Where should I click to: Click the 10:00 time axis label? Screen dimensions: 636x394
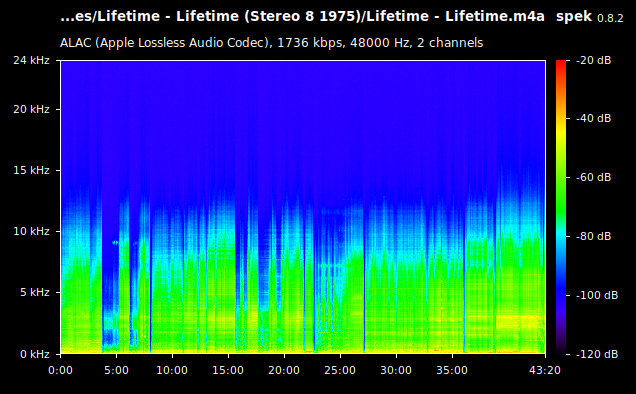(x=172, y=370)
